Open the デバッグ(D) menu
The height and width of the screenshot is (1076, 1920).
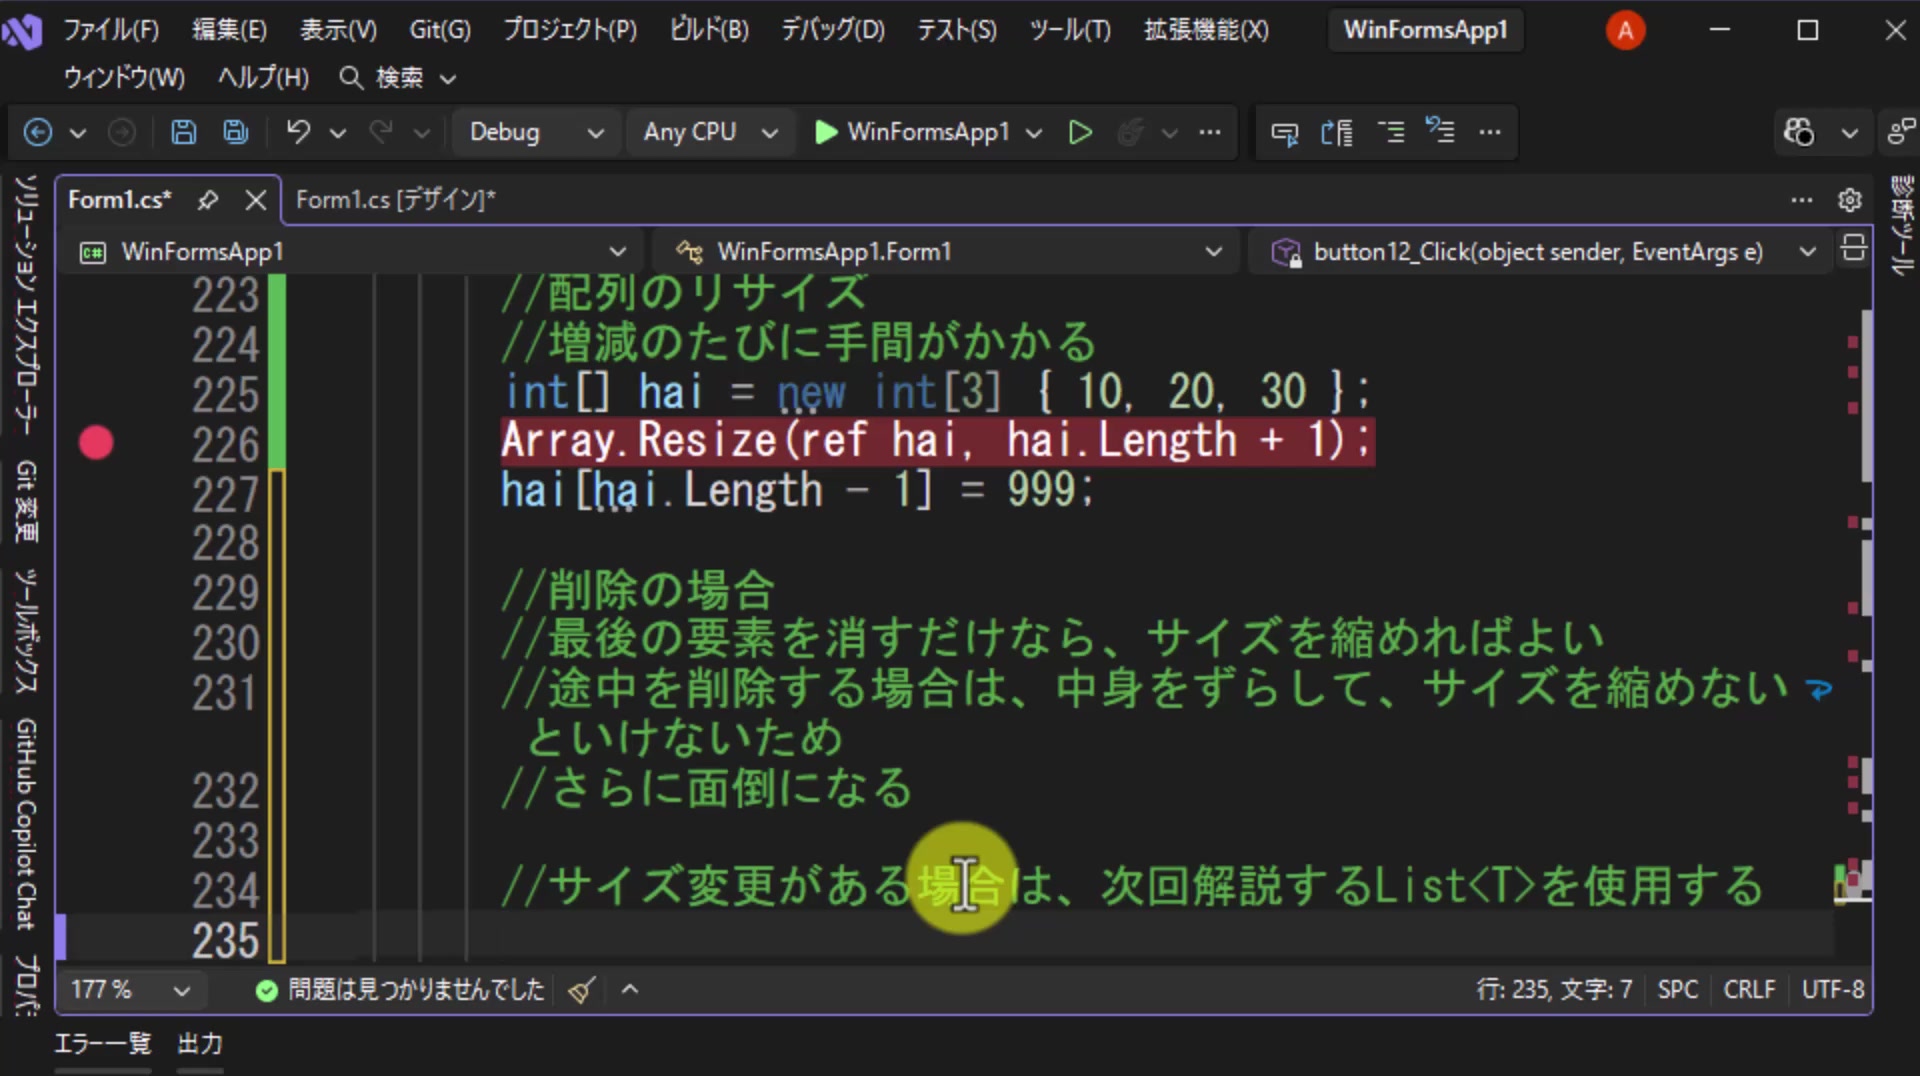832,30
